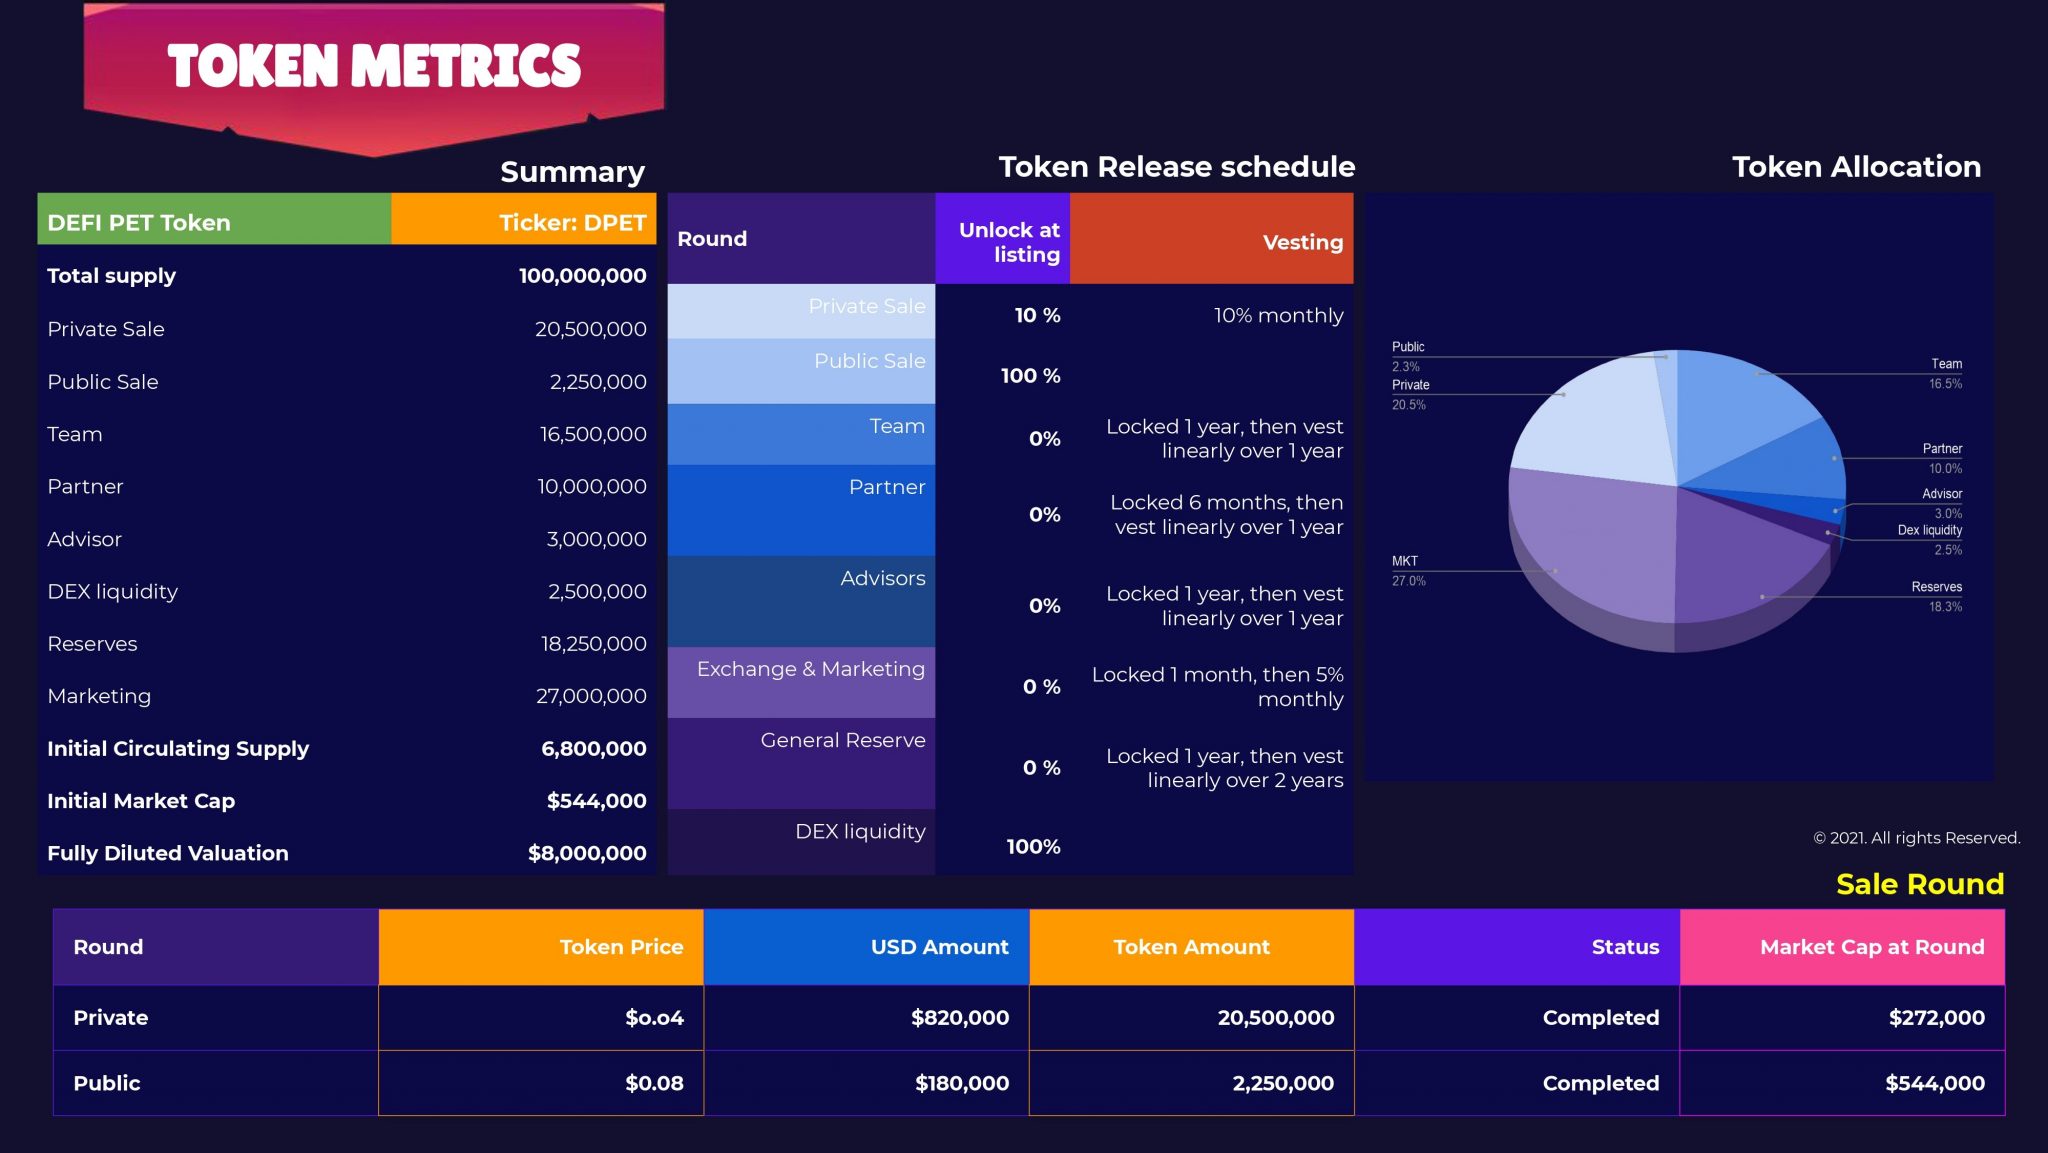The width and height of the screenshot is (2048, 1153).
Task: Select the Token Amount column header
Action: tap(1192, 947)
